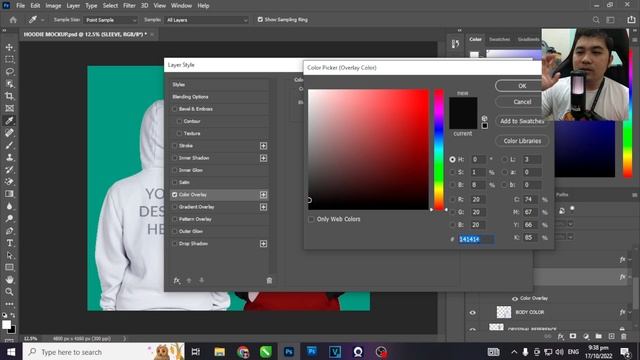This screenshot has width=640, height=360.
Task: Open the search icon in options bar
Action: (x=596, y=20)
